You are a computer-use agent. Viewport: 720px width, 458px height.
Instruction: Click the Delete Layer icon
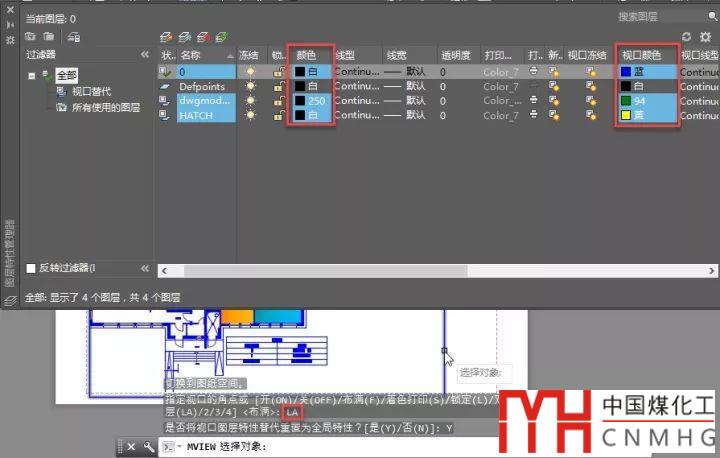[201, 37]
